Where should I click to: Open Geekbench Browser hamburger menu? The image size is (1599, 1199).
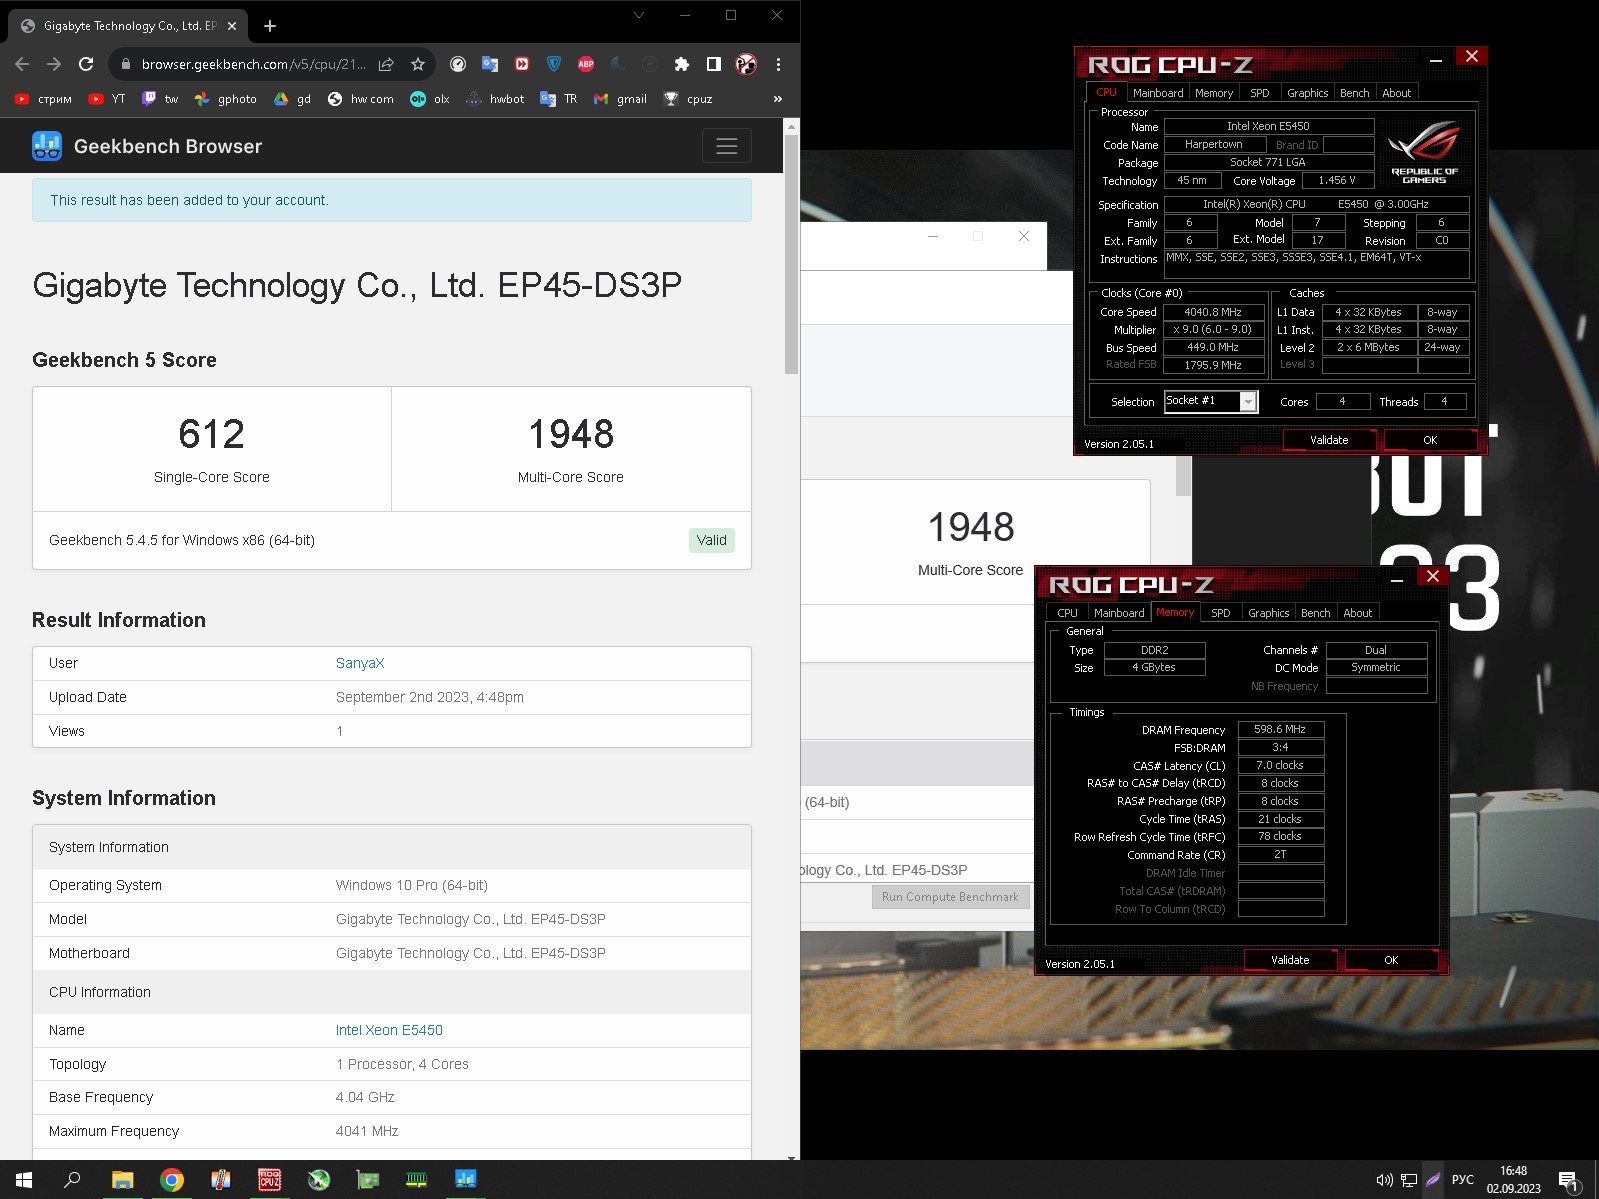tap(727, 146)
